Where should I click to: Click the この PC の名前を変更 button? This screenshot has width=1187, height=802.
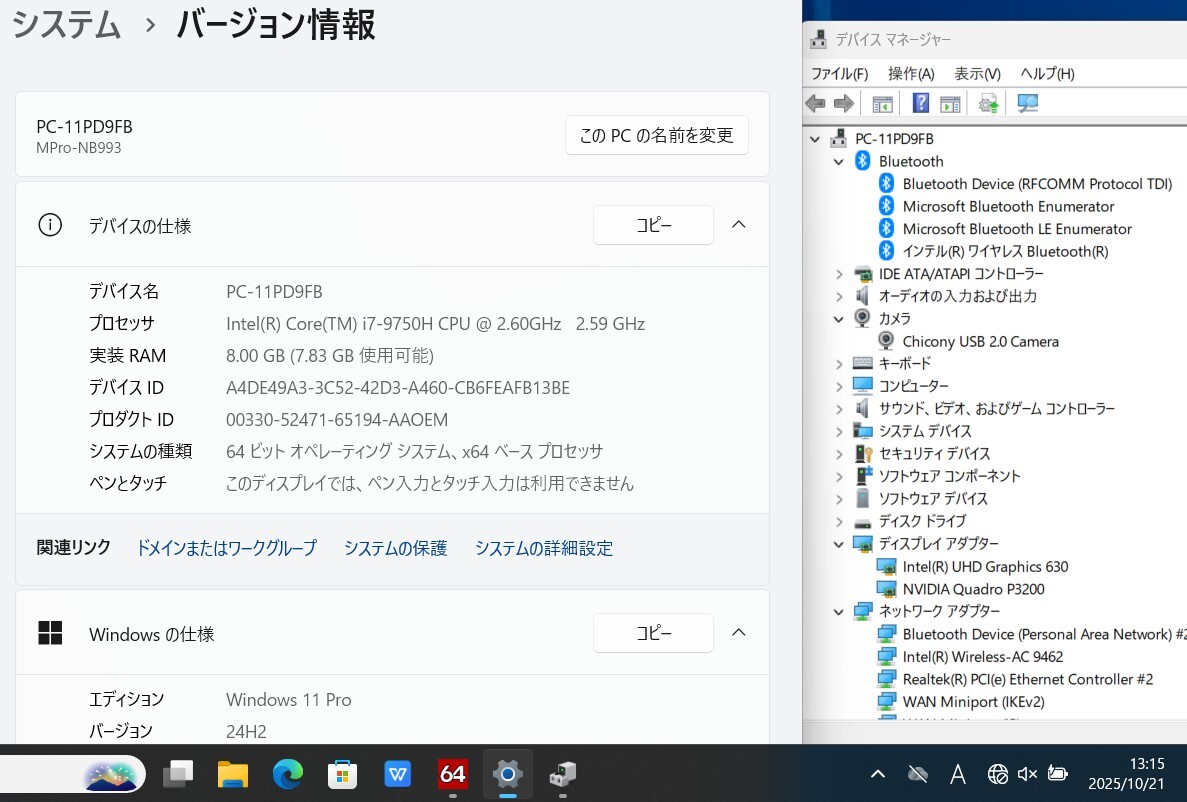[x=656, y=135]
